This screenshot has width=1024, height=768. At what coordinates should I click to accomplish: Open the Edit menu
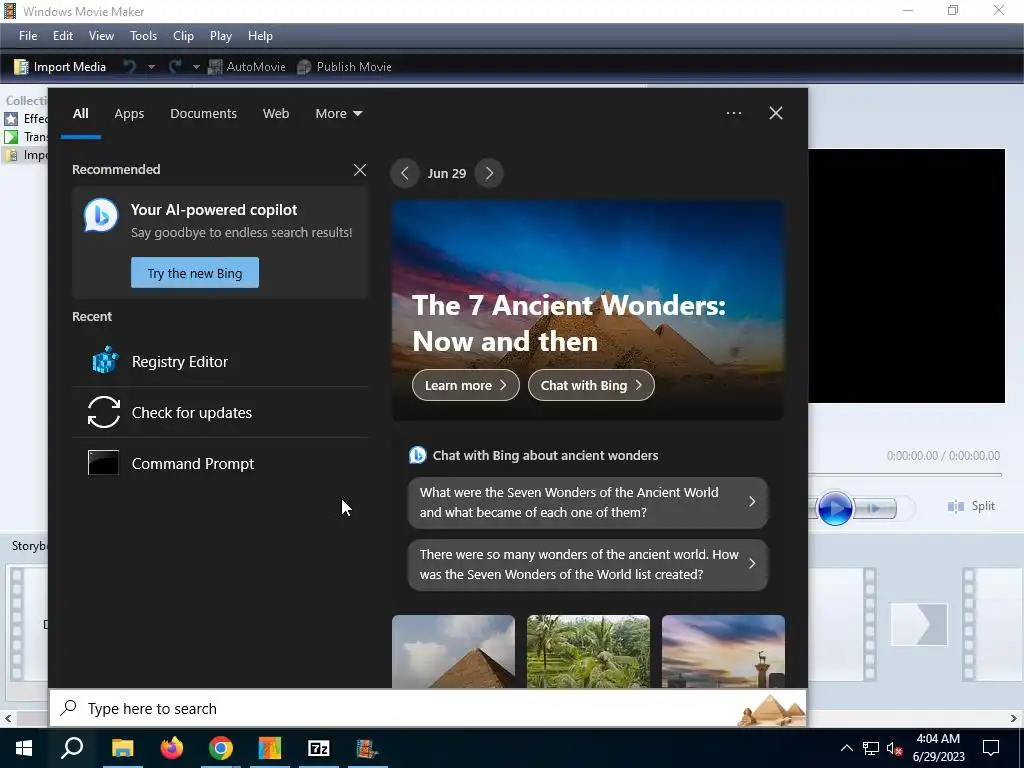pyautogui.click(x=63, y=36)
